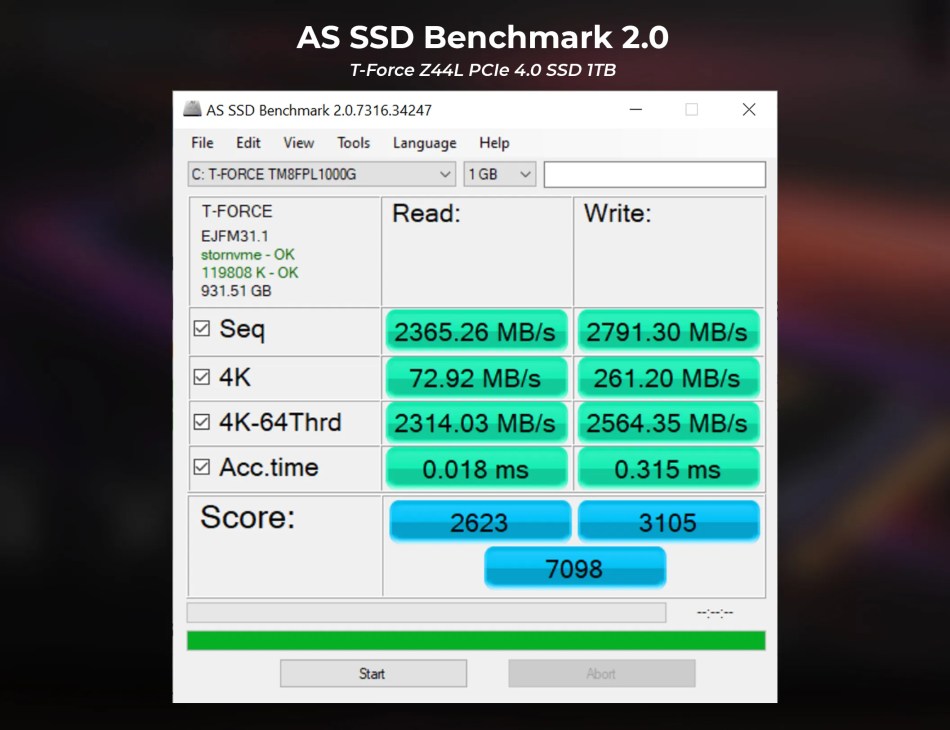Open the File menu
The height and width of the screenshot is (730, 950).
(x=202, y=143)
